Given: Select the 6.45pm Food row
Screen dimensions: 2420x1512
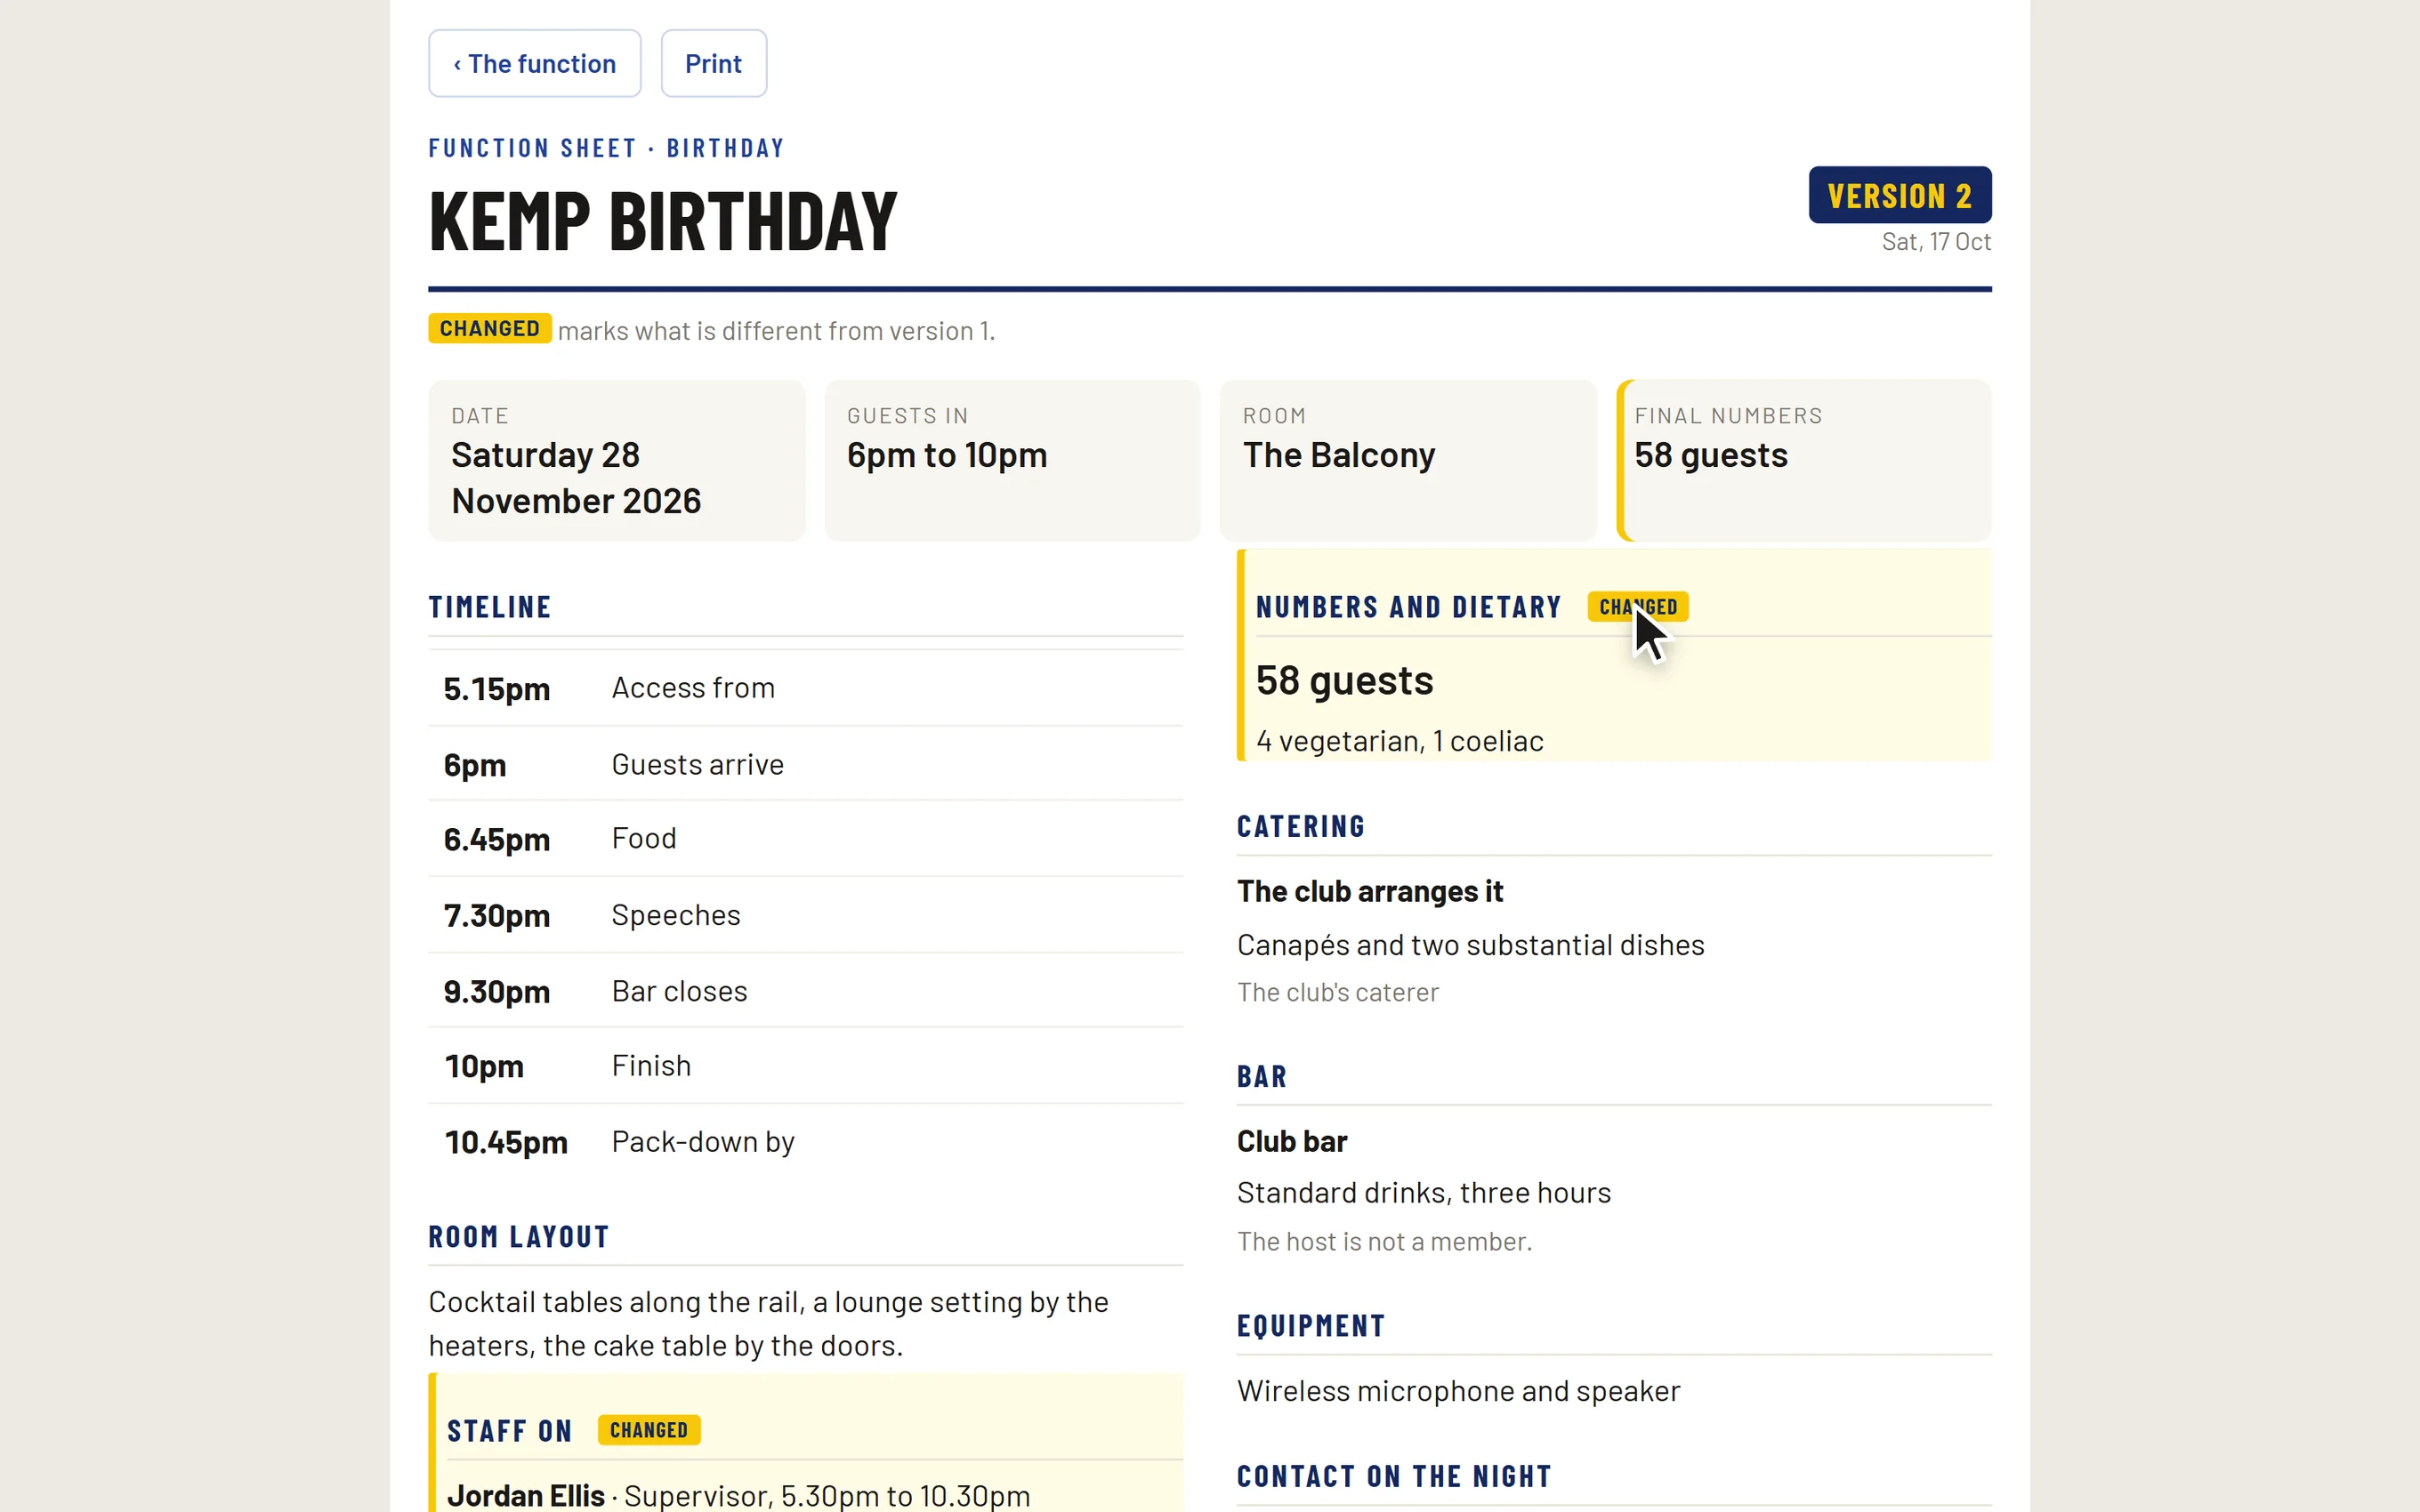Looking at the screenshot, I should 805,839.
